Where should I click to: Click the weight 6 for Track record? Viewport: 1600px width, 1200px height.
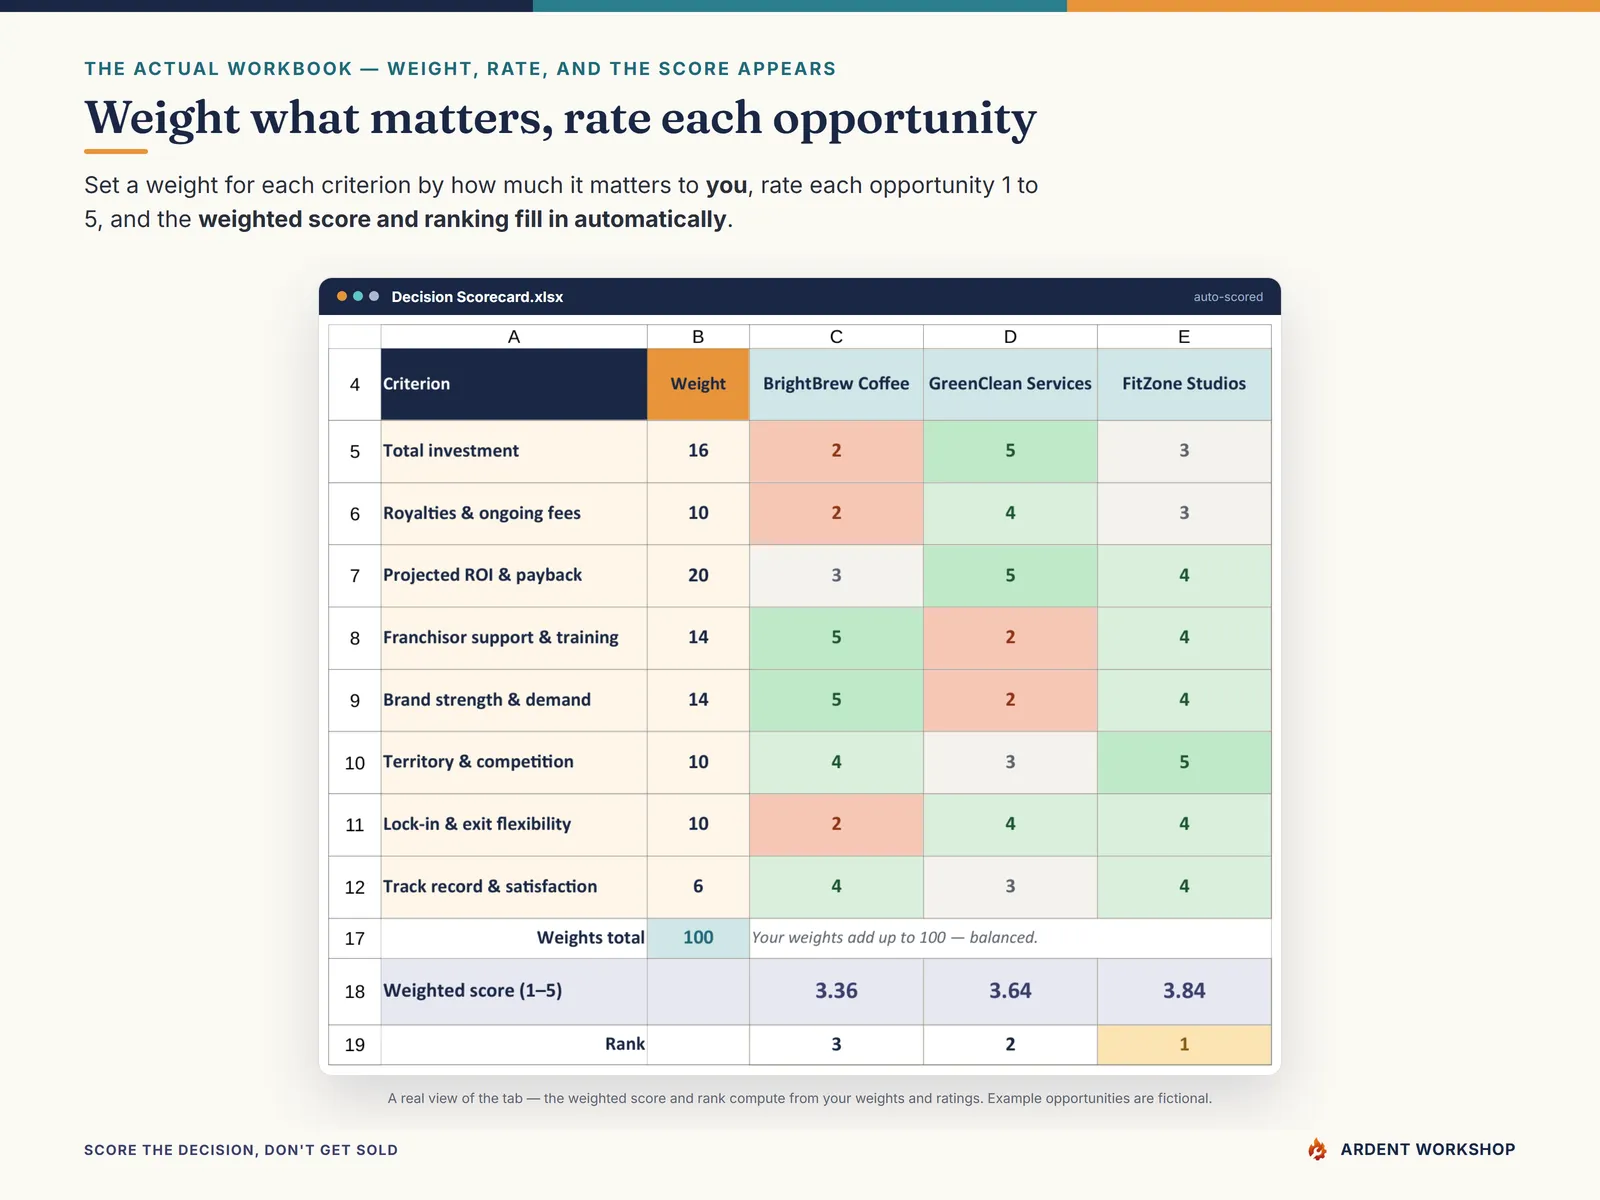pos(698,886)
